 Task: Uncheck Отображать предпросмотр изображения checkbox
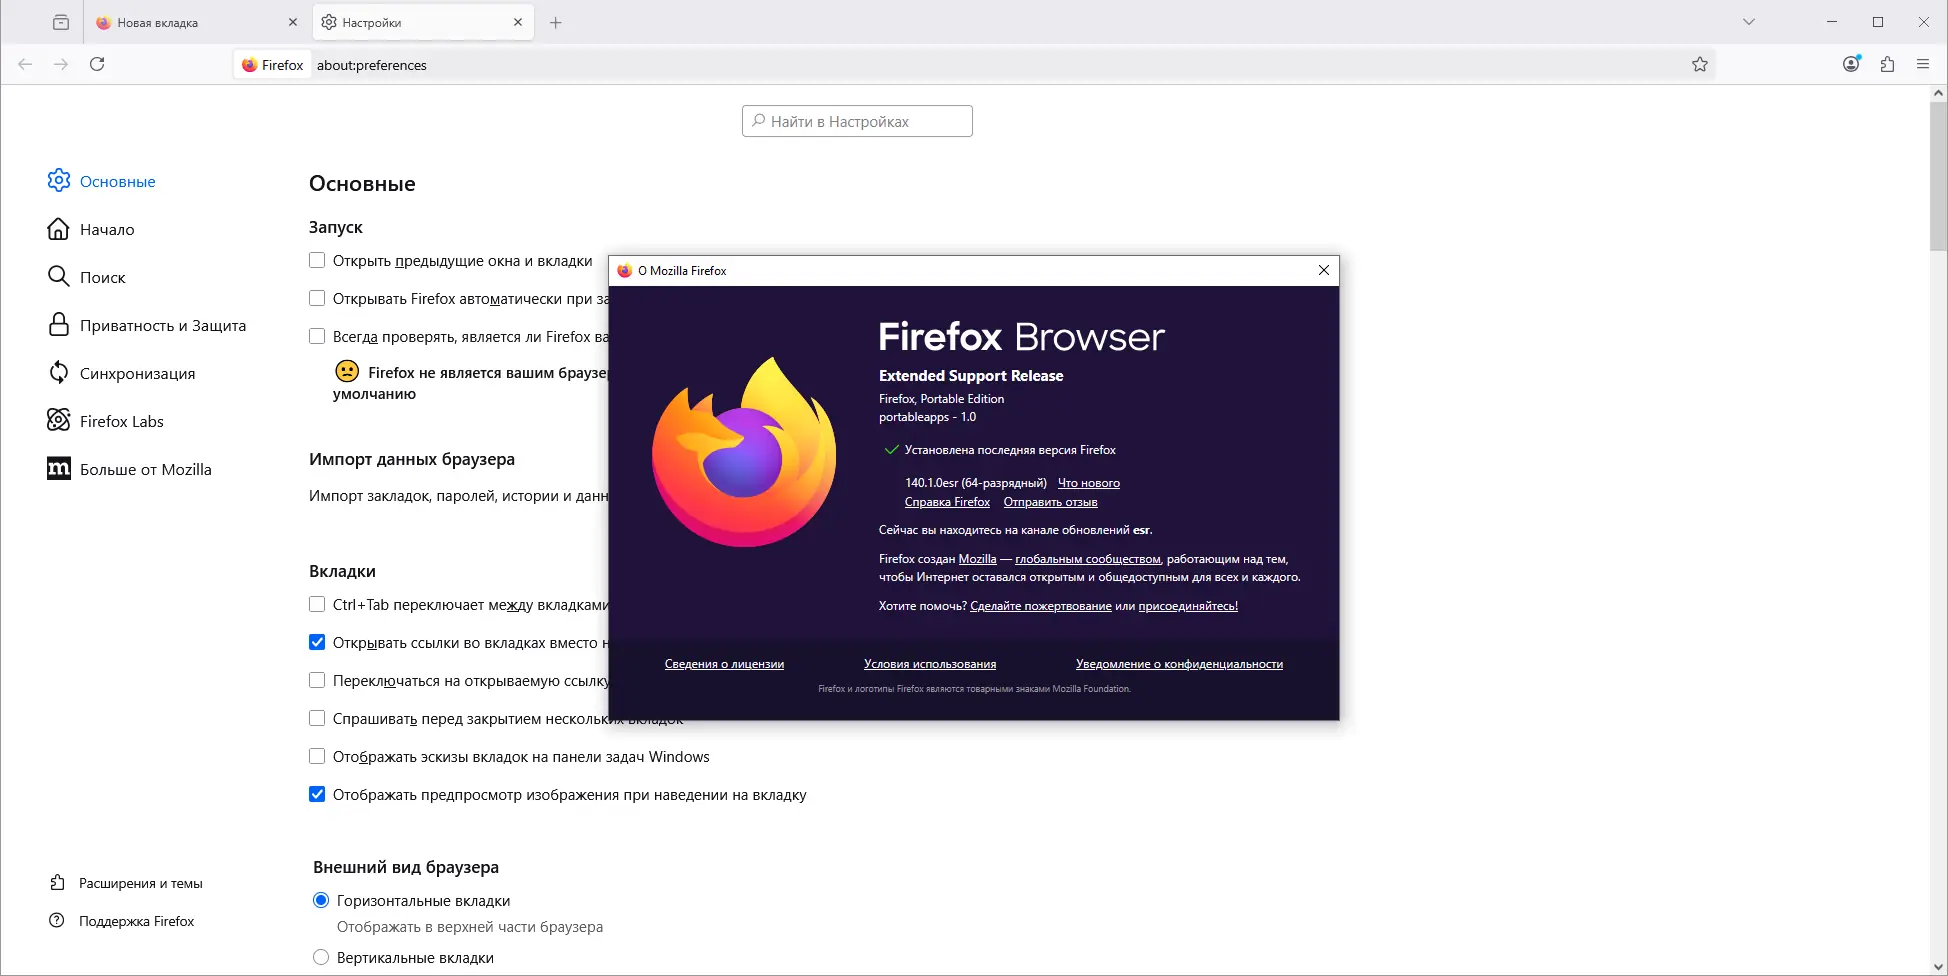click(x=317, y=794)
